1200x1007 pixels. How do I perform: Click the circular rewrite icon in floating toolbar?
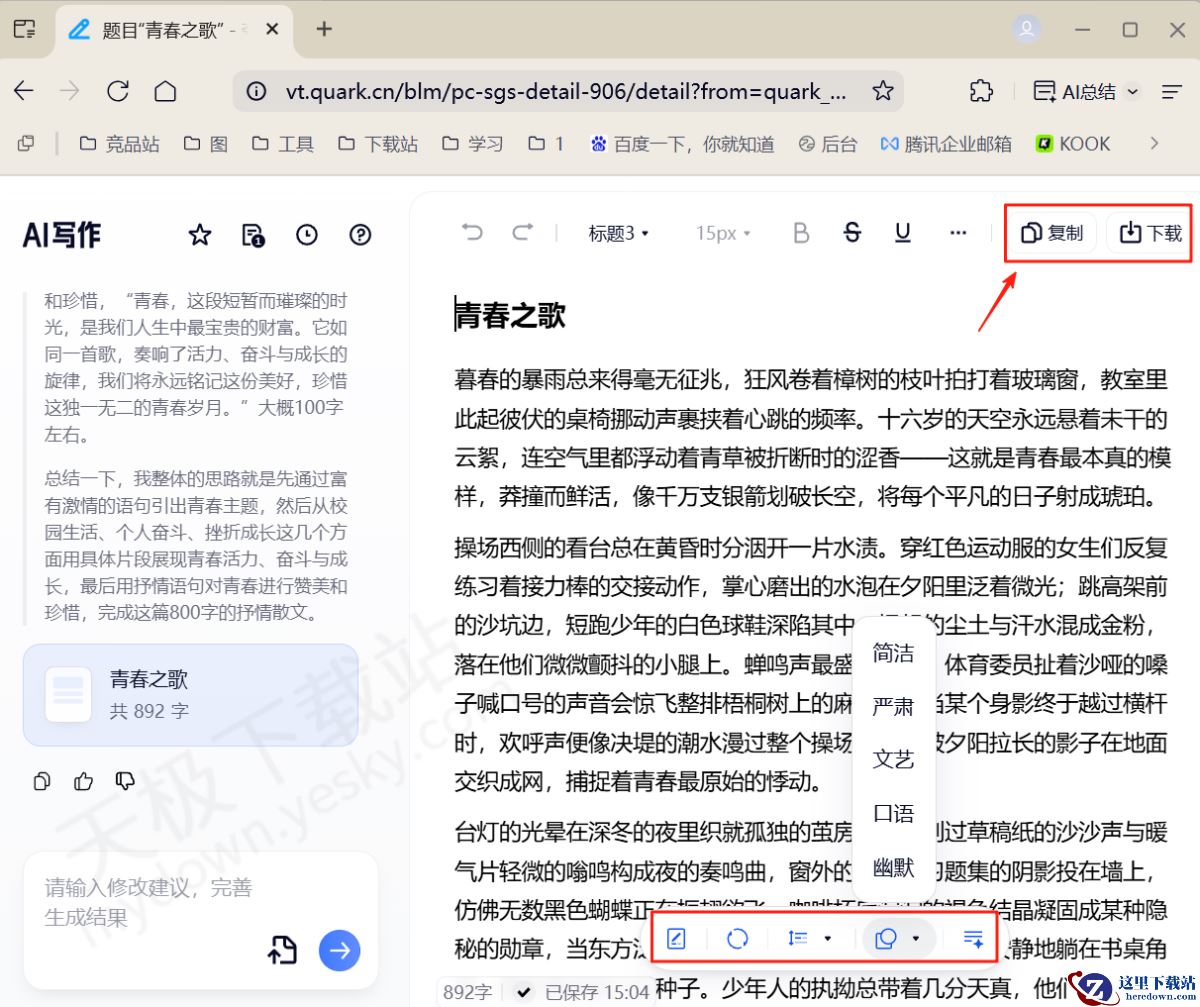pos(737,938)
